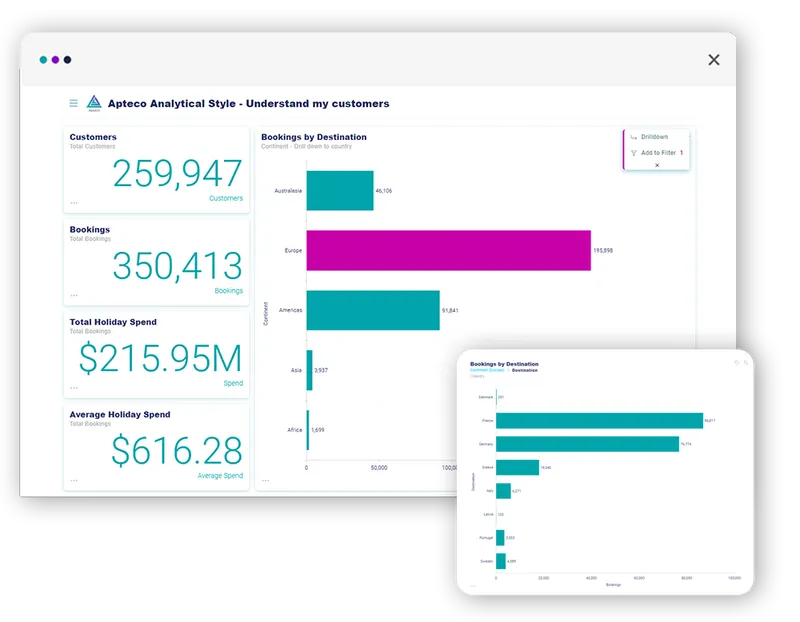800x622 pixels.
Task: Click the $616.28 average spend value
Action: click(177, 451)
